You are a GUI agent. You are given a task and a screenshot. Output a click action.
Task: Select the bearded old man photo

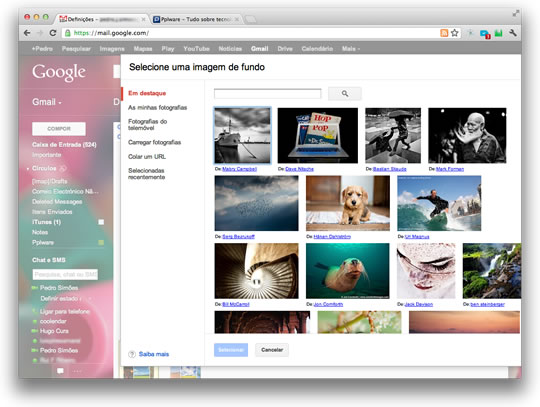click(x=467, y=135)
